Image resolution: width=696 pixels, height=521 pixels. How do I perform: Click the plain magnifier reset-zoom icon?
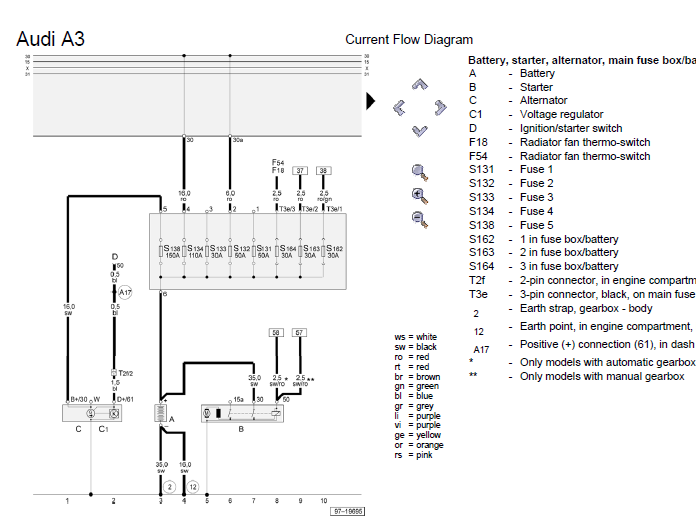[x=419, y=173]
